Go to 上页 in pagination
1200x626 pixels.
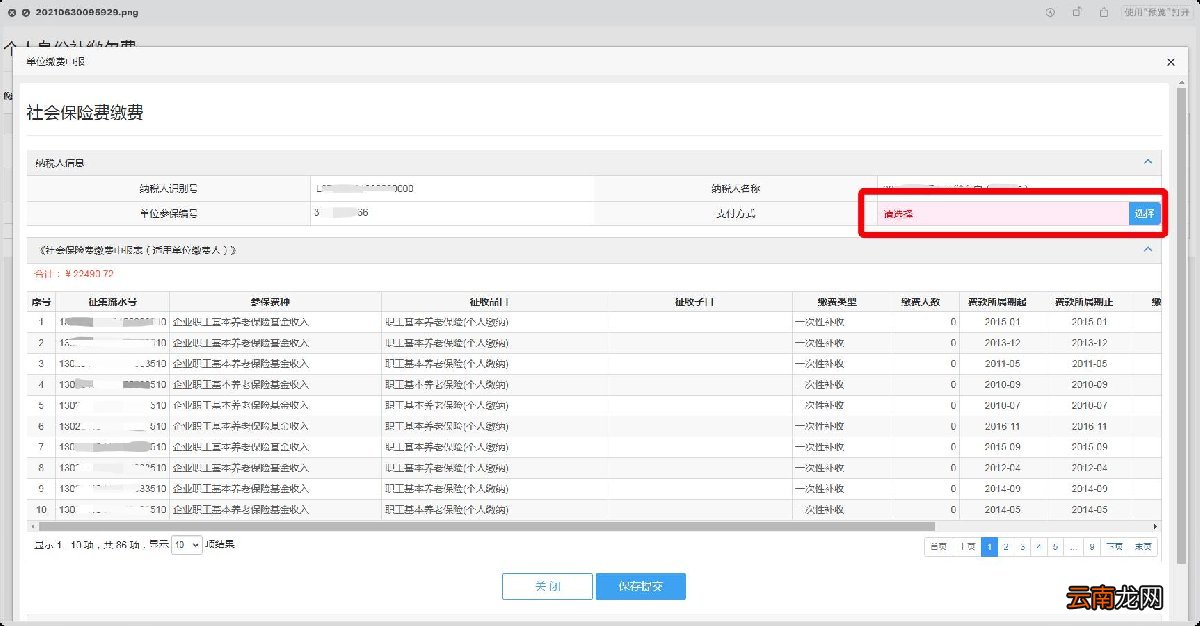click(967, 547)
